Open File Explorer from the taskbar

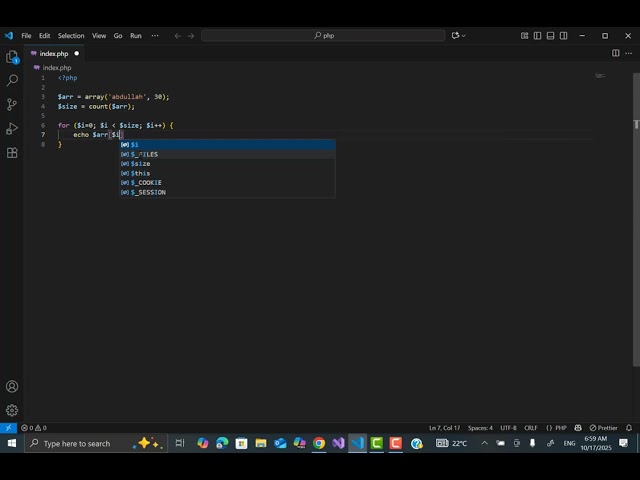(261, 443)
